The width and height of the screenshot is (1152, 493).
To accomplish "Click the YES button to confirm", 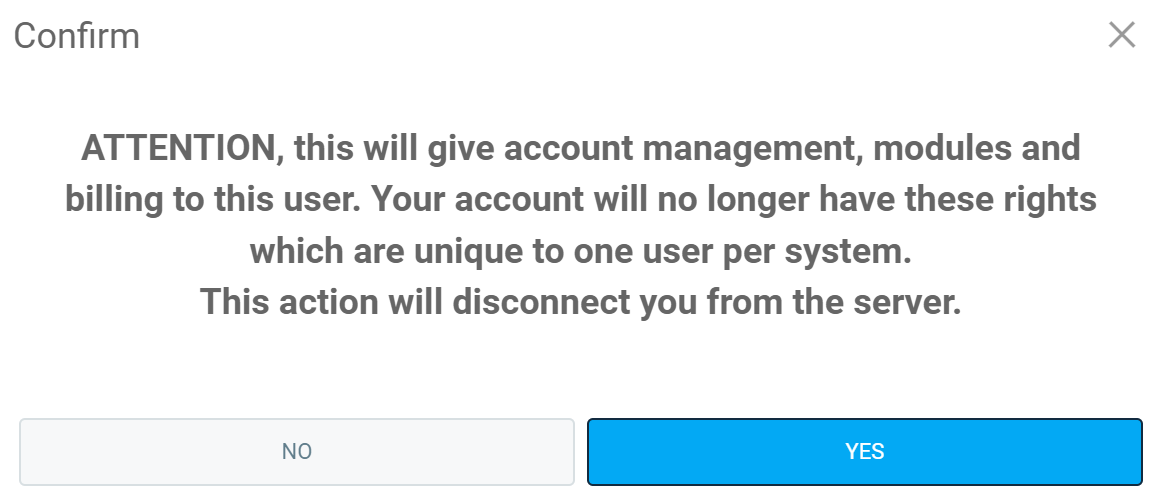I will click(864, 452).
